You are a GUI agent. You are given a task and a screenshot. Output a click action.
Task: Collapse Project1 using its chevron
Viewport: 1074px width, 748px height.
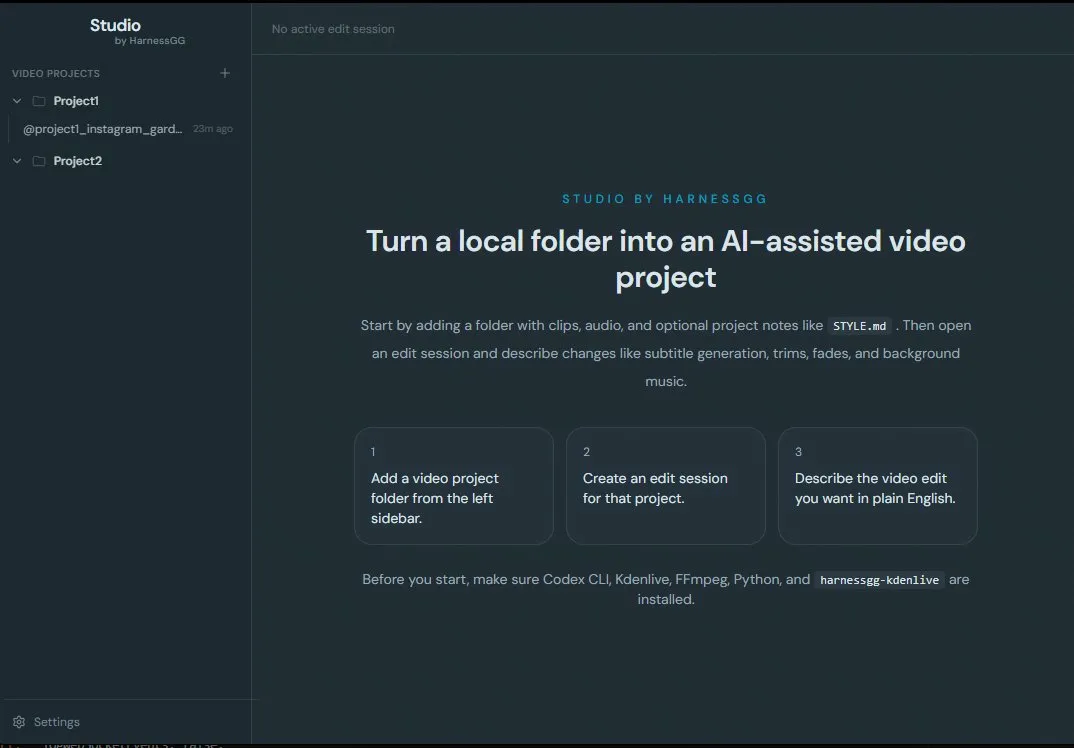16,100
